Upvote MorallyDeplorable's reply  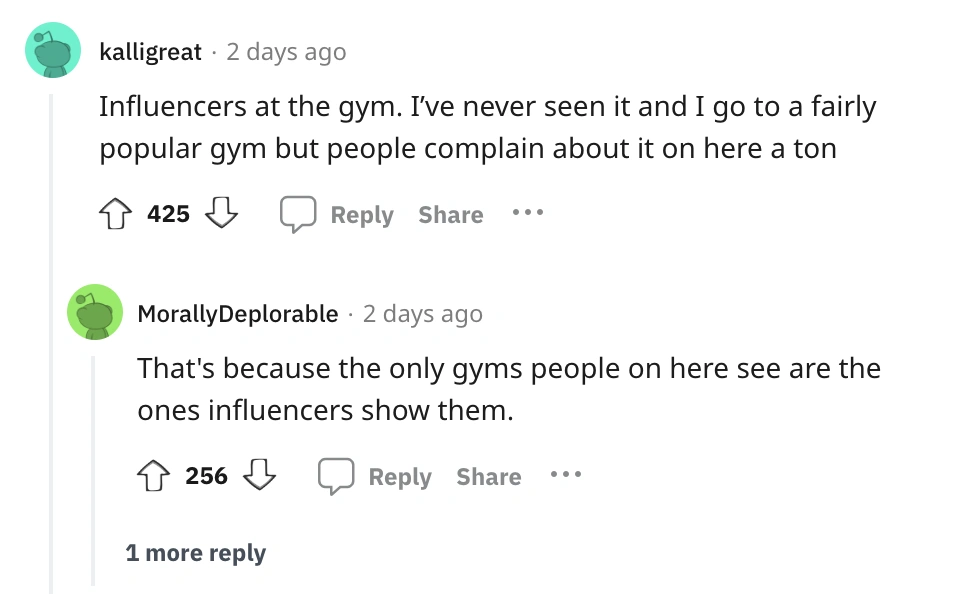(152, 476)
